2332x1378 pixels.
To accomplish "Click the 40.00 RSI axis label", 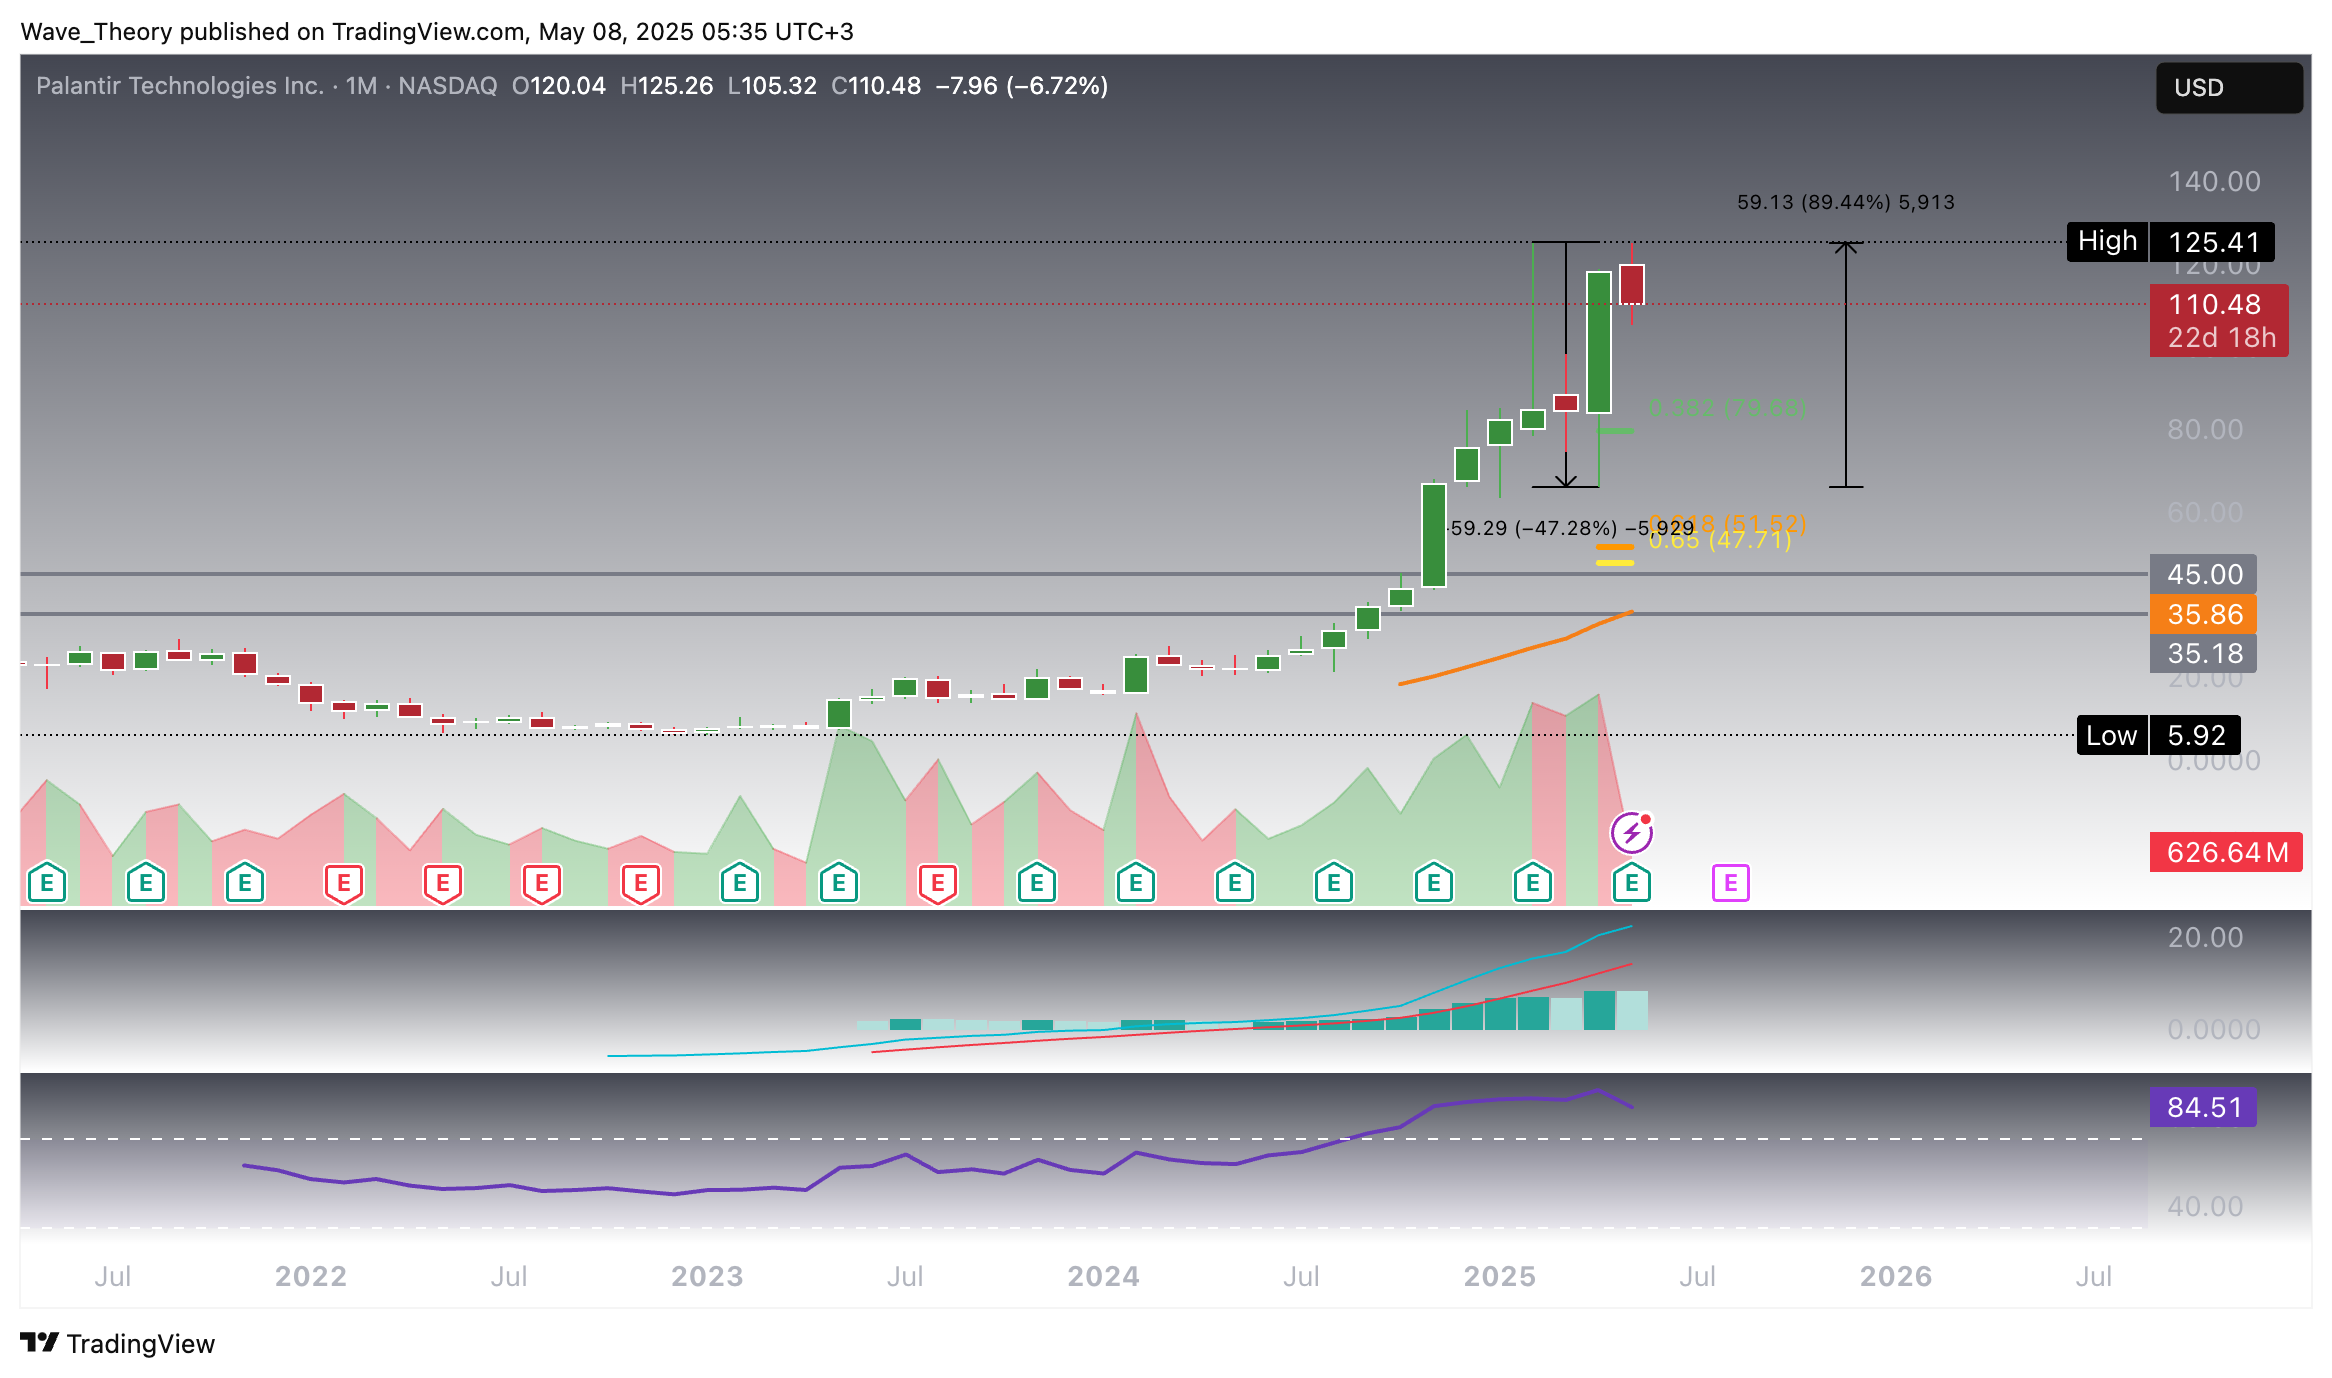I will [x=2205, y=1206].
